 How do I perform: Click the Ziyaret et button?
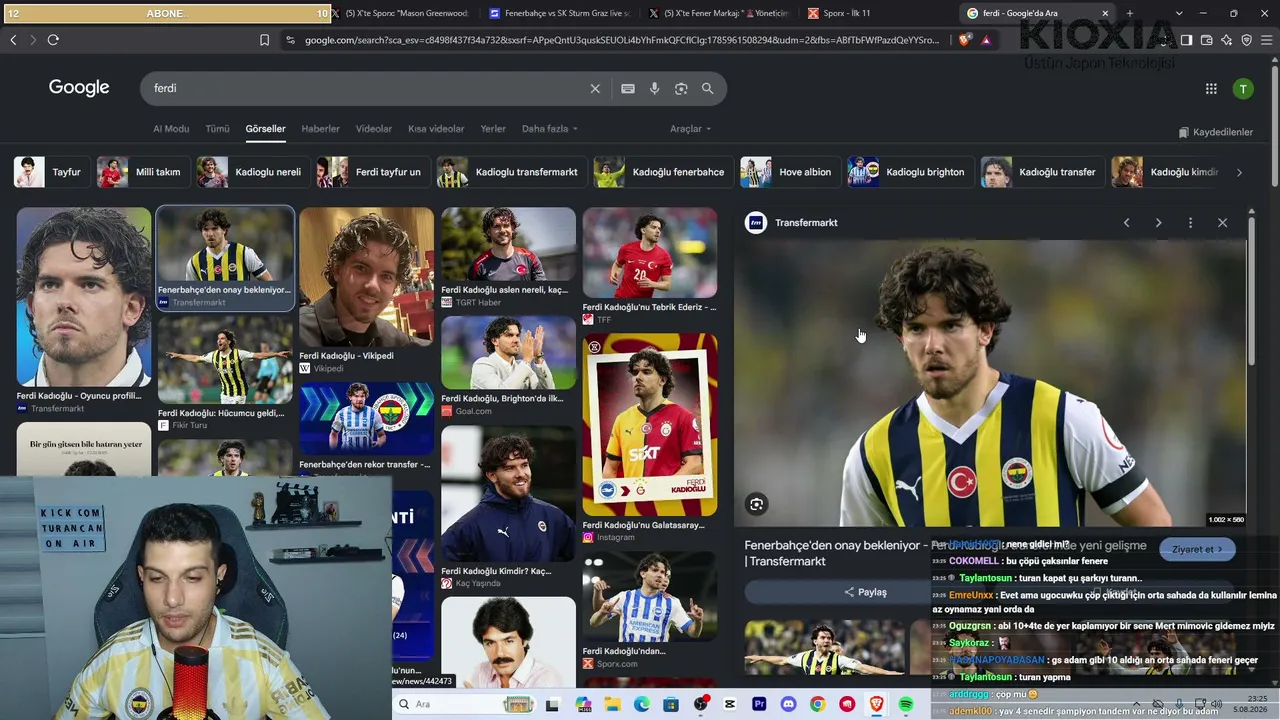[1197, 549]
